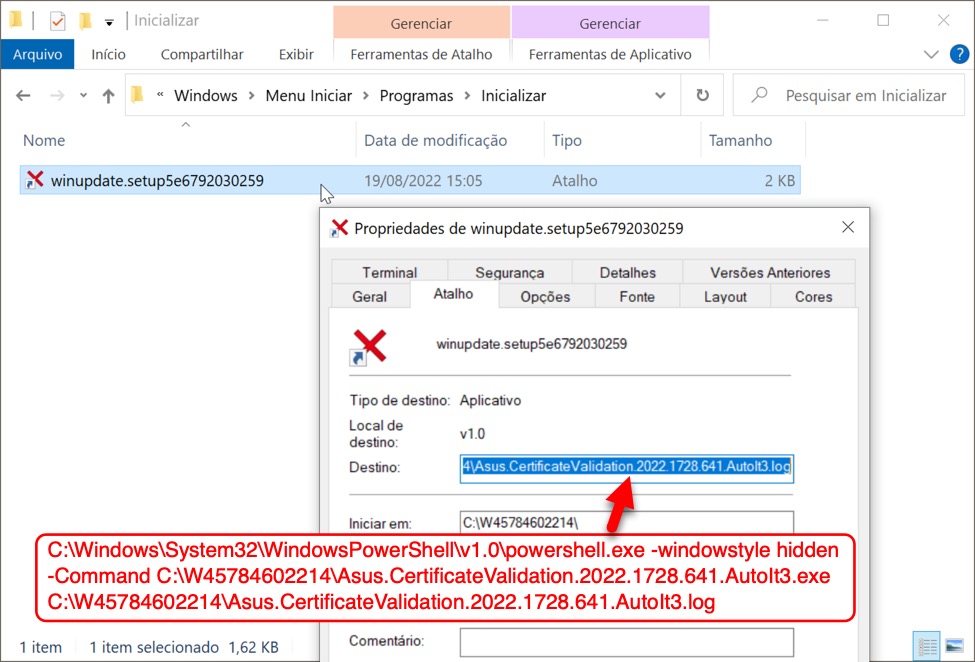Screen dimensions: 975x662
Task: Open Customize Quick Access Toolbar dropdown
Action: 109,21
